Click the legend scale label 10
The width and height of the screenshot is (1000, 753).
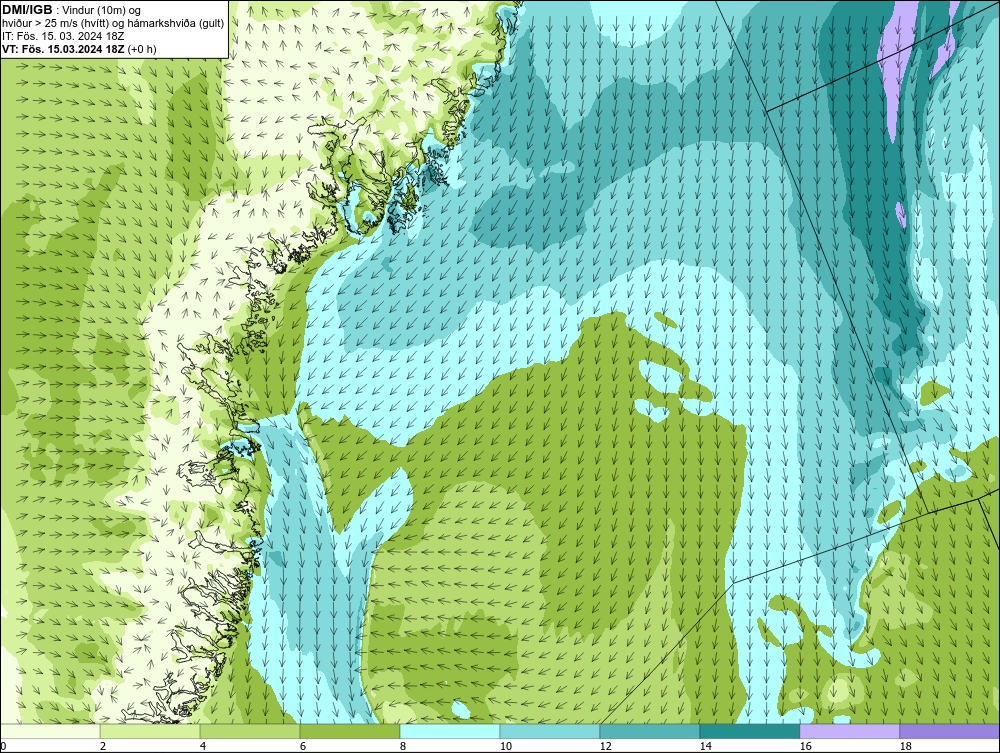[x=505, y=746]
